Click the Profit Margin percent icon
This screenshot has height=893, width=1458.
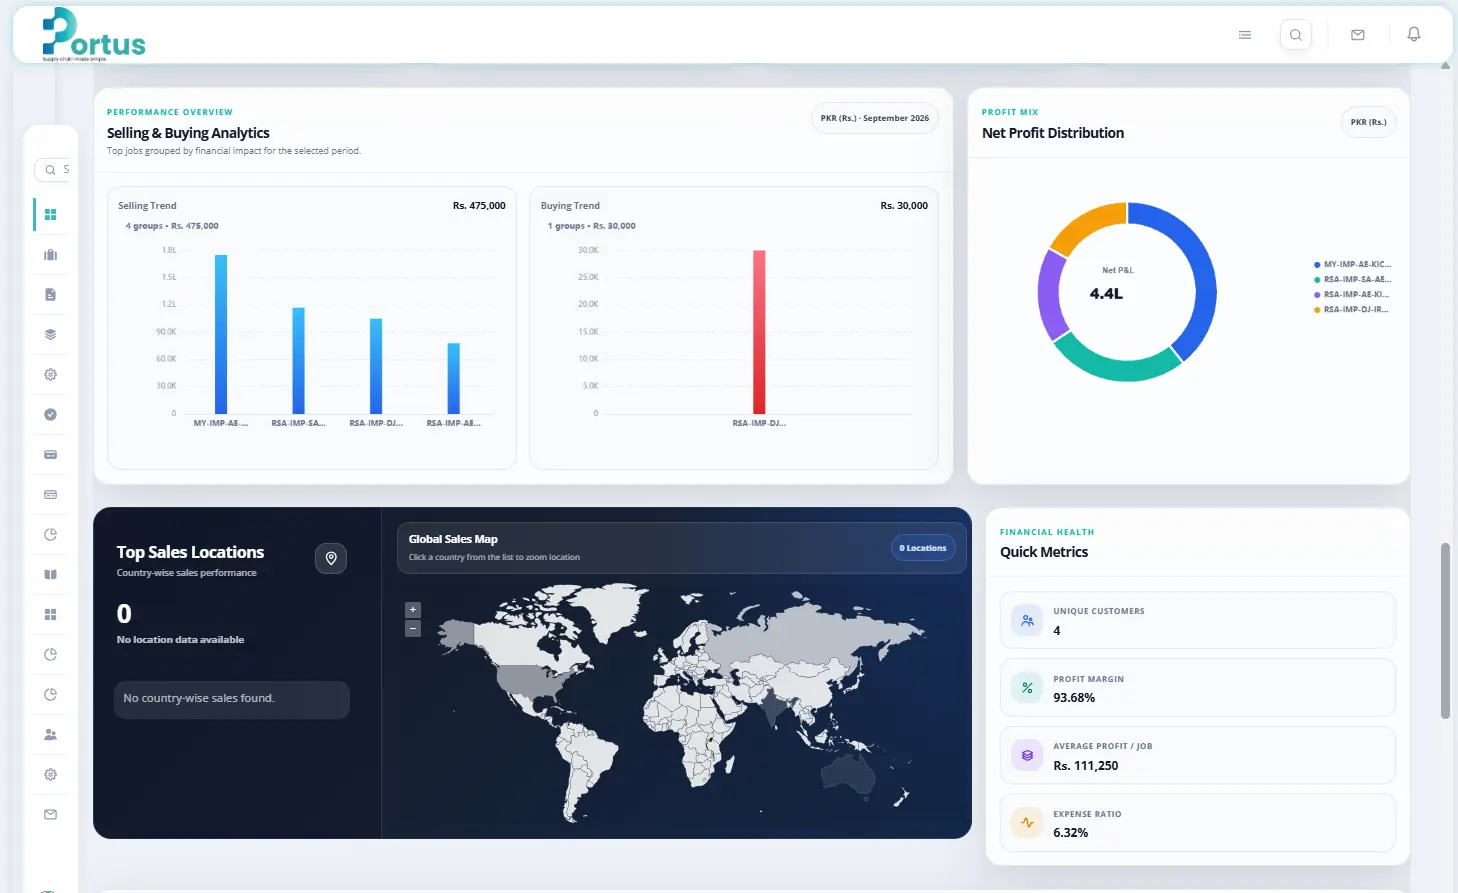1027,688
